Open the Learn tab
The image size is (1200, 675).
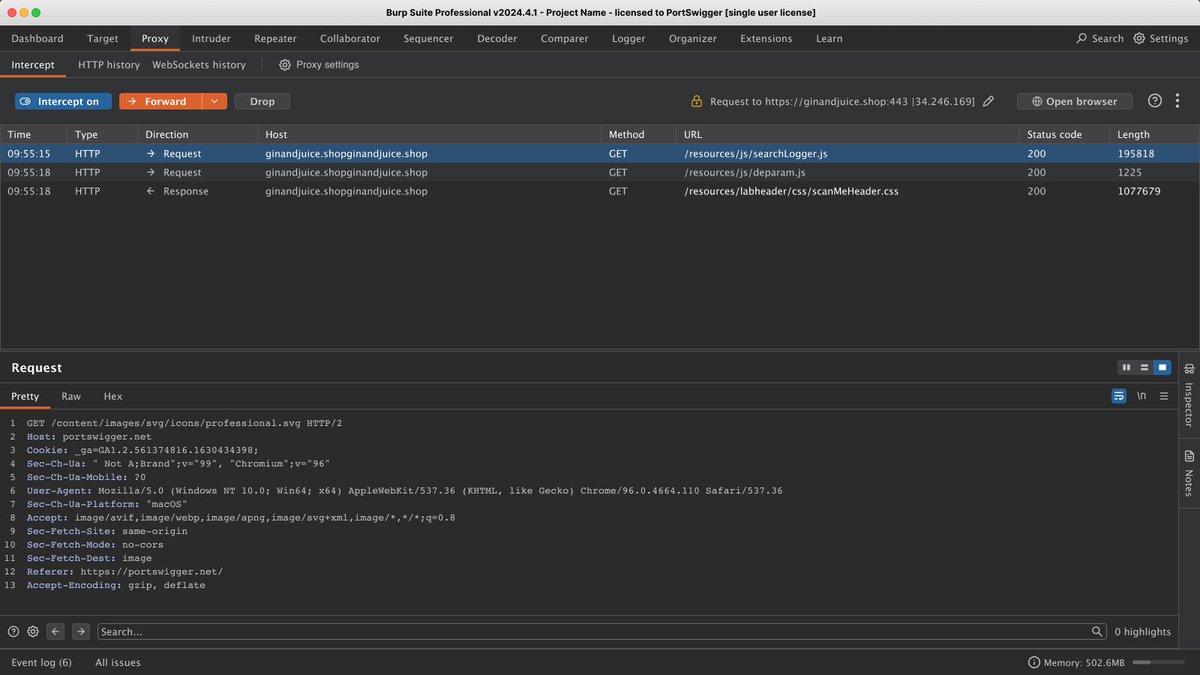tap(829, 39)
